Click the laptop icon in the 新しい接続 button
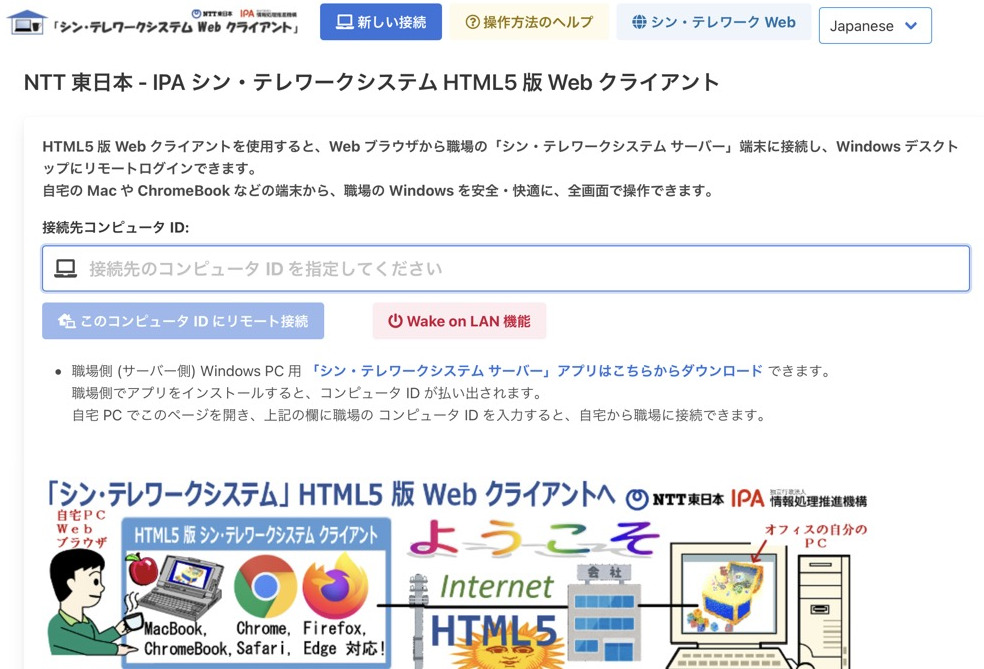984x669 pixels. click(x=344, y=23)
